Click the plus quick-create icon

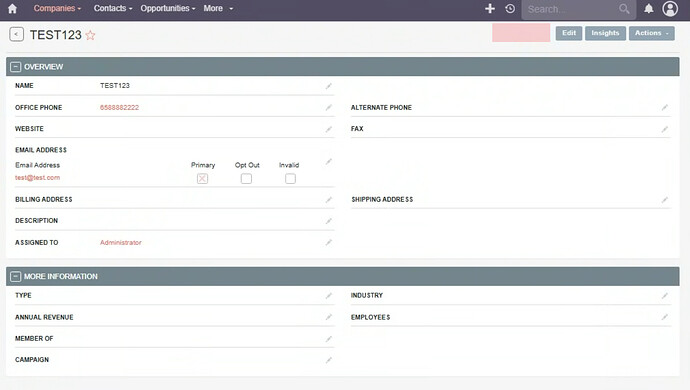(x=490, y=8)
